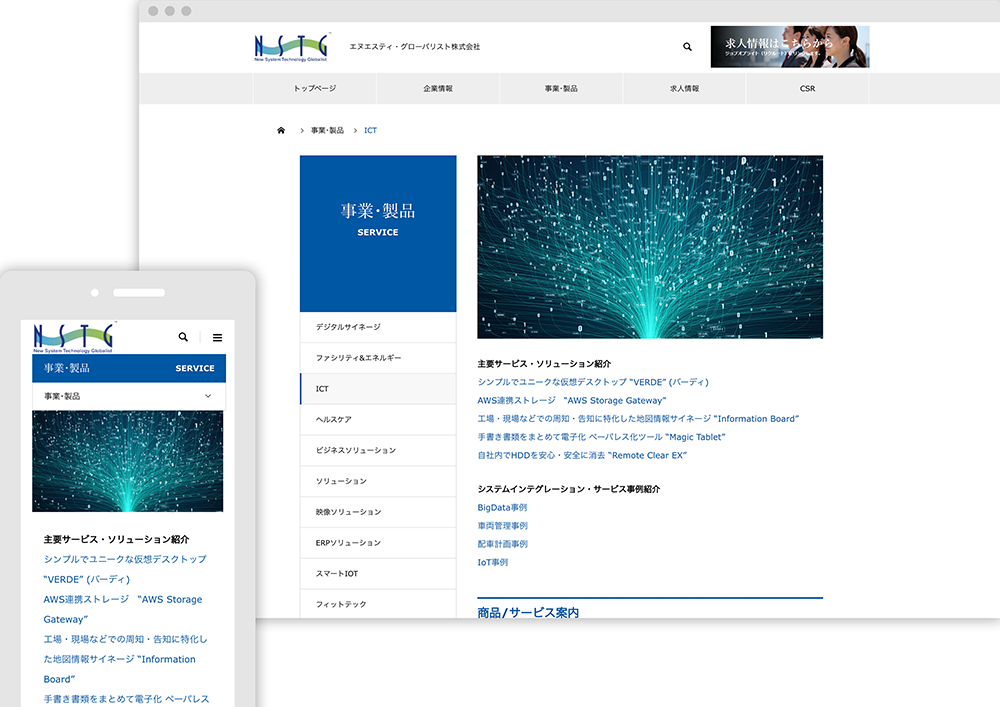This screenshot has width=1000, height=707.
Task: Click 事業・製品 in the breadcrumb
Action: (x=327, y=131)
